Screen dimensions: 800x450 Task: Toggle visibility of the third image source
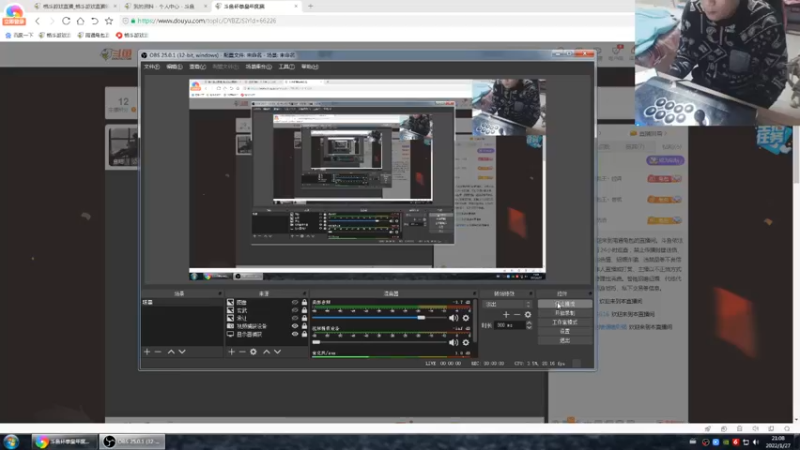(x=294, y=318)
